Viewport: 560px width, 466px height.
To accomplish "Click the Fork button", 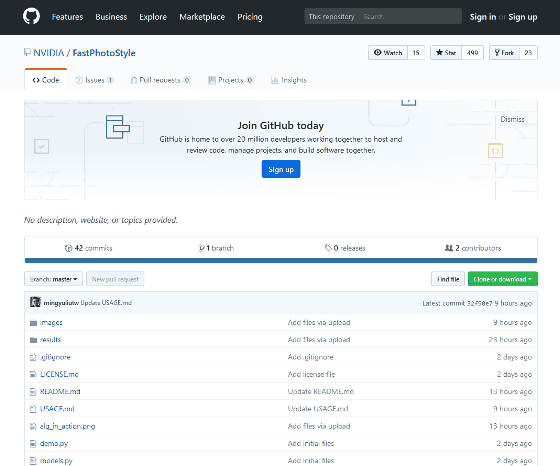I will pos(504,52).
